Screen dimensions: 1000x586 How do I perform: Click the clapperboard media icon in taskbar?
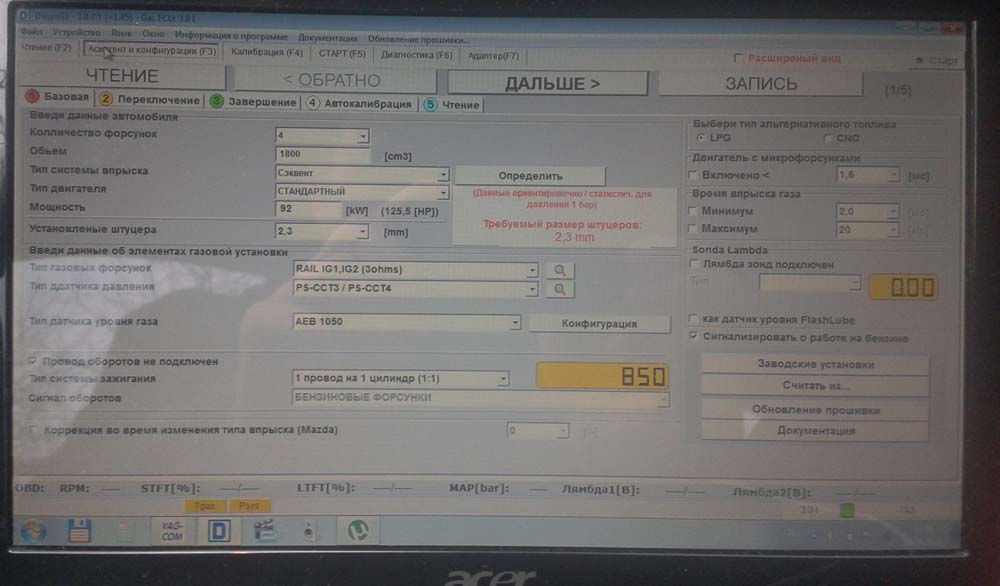tap(264, 530)
